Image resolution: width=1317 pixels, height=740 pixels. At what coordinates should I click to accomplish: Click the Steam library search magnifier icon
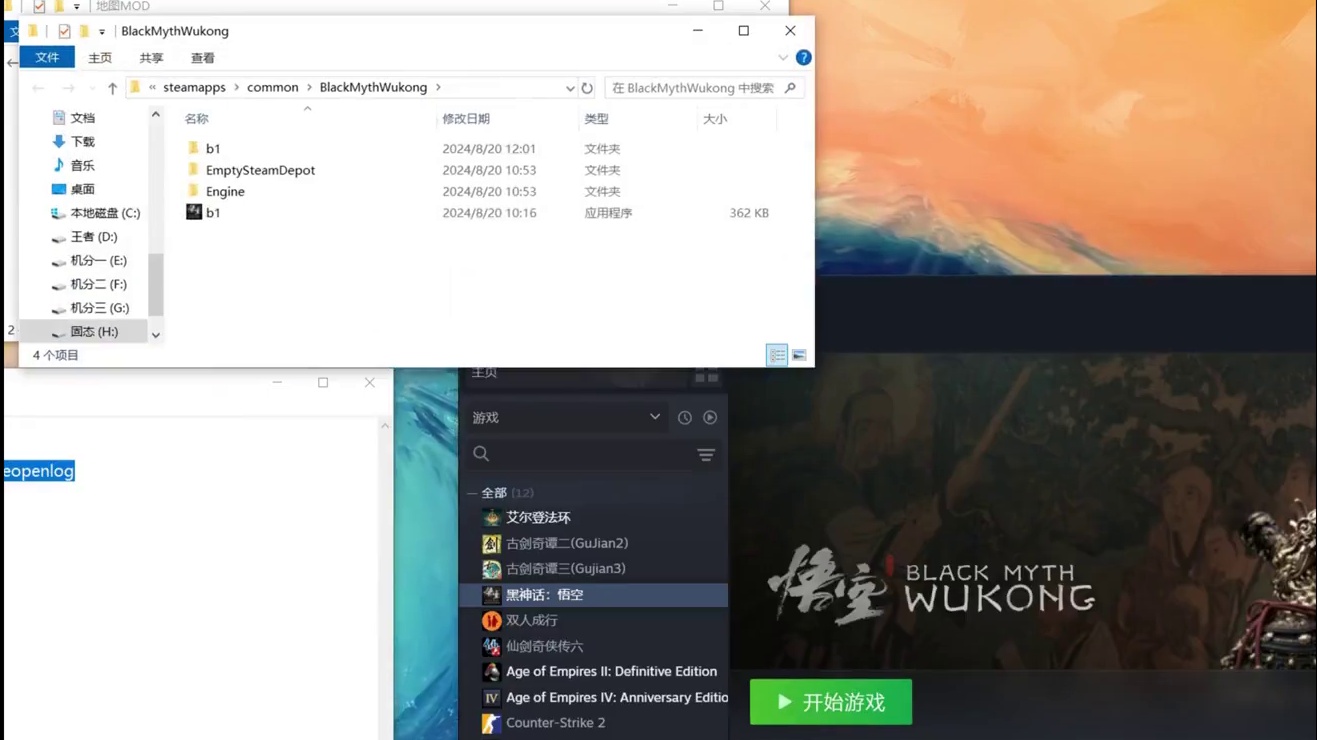[481, 453]
